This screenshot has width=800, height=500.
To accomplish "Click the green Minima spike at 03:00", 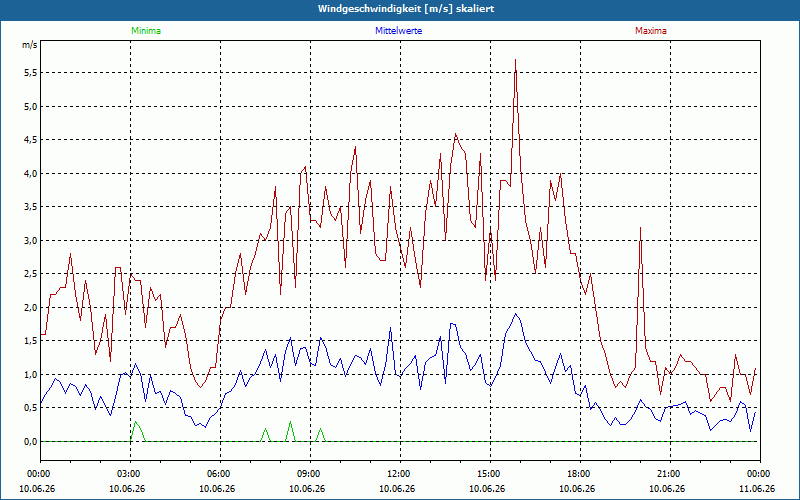I will (135, 422).
